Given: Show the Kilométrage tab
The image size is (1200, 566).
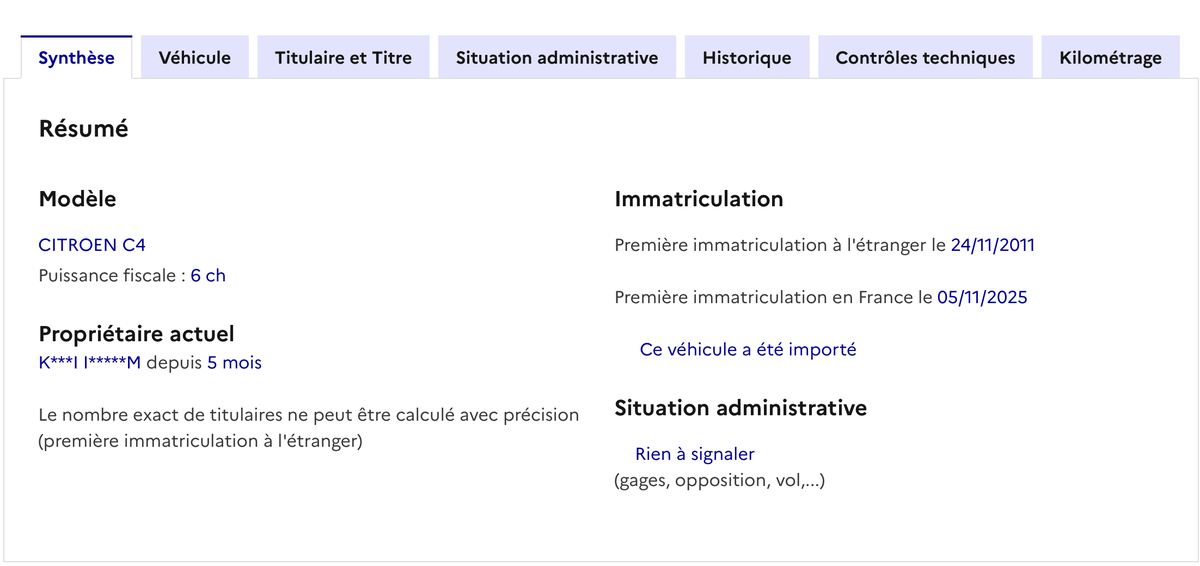Looking at the screenshot, I should click(x=1110, y=58).
